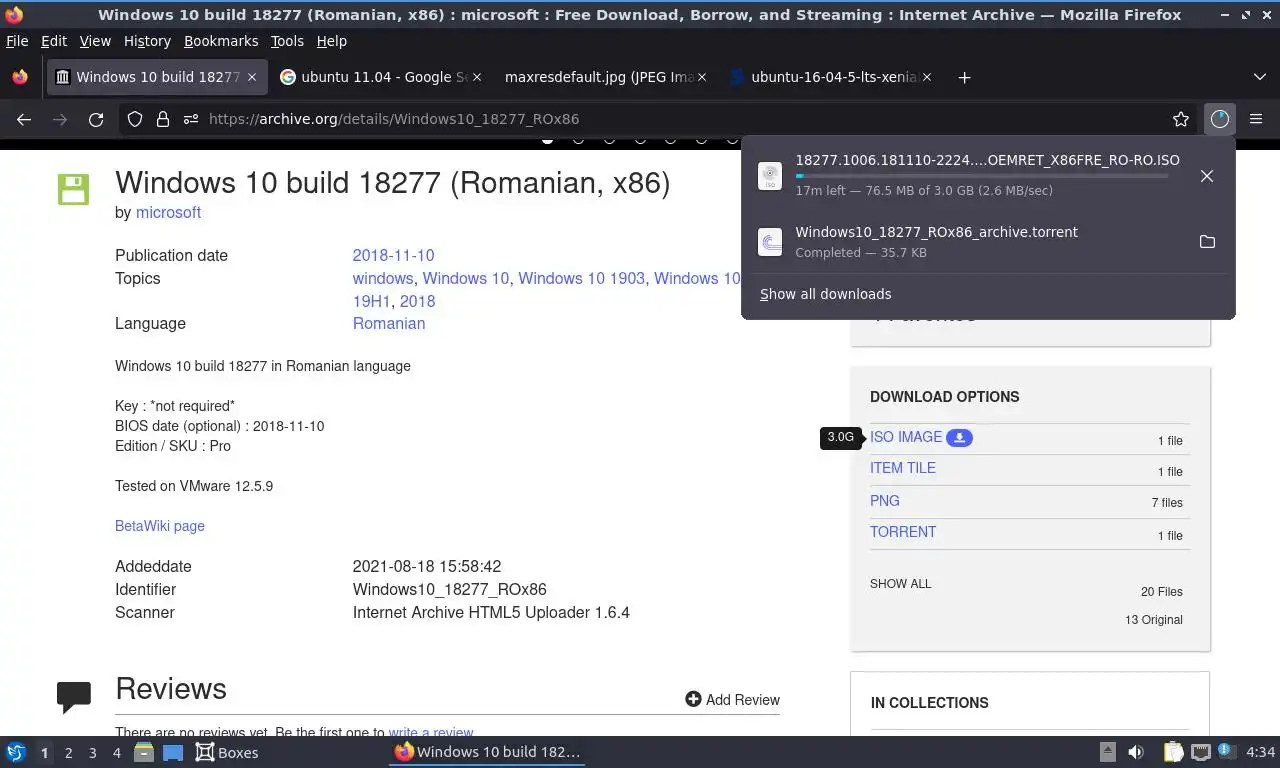Switch to the ubuntu 11.04 Google tab
Image resolution: width=1280 pixels, height=768 pixels.
(380, 77)
